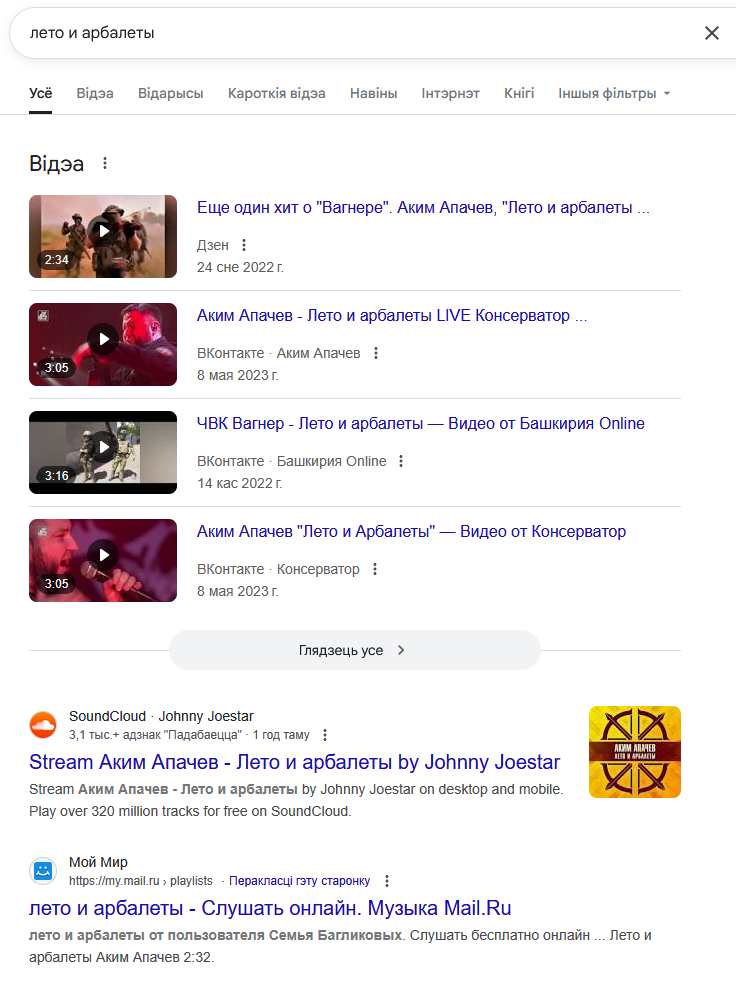Image resolution: width=736 pixels, height=981 pixels.
Task: Click the Мой Мир favicon icon
Action: 43,871
